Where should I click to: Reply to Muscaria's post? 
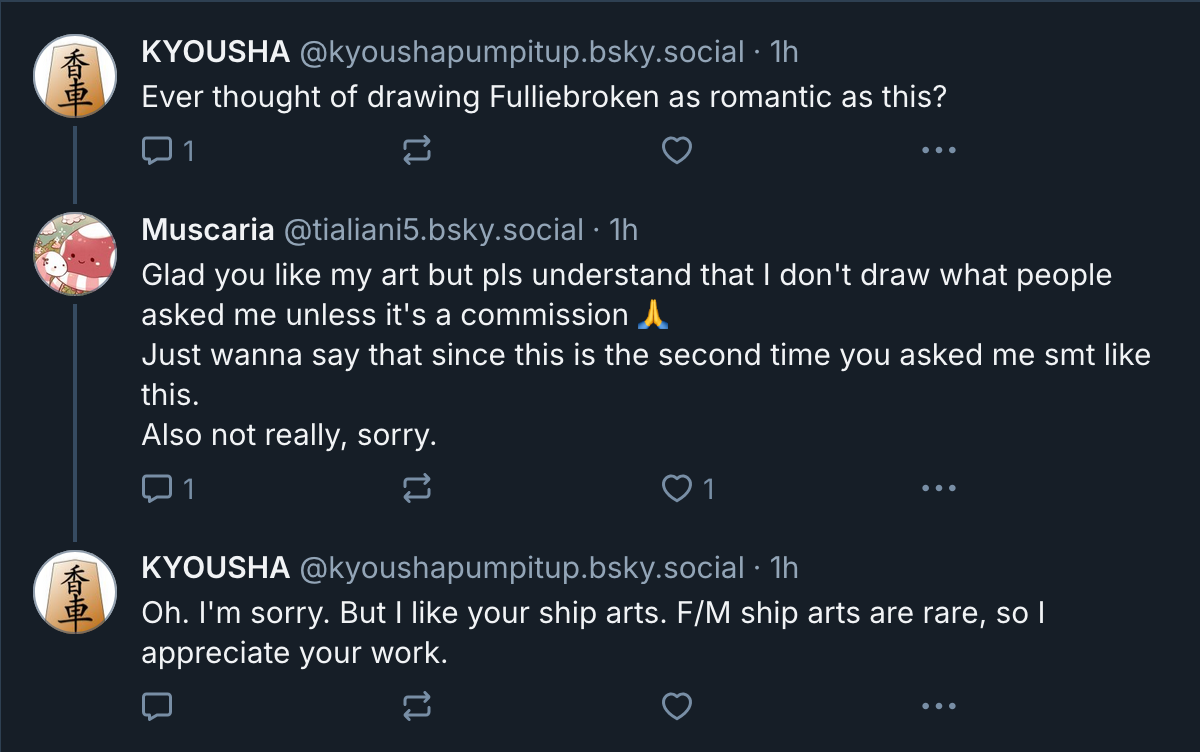pos(157,488)
